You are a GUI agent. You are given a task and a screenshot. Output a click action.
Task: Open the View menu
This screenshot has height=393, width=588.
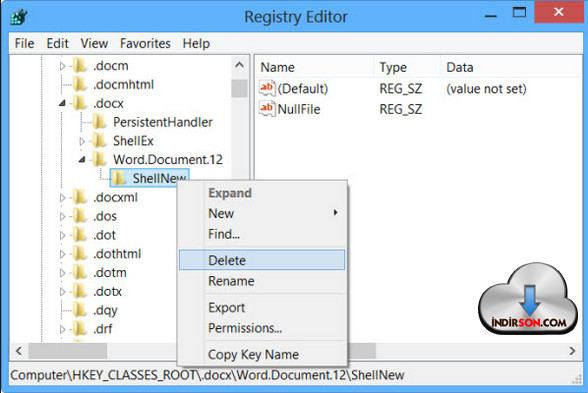tap(94, 44)
